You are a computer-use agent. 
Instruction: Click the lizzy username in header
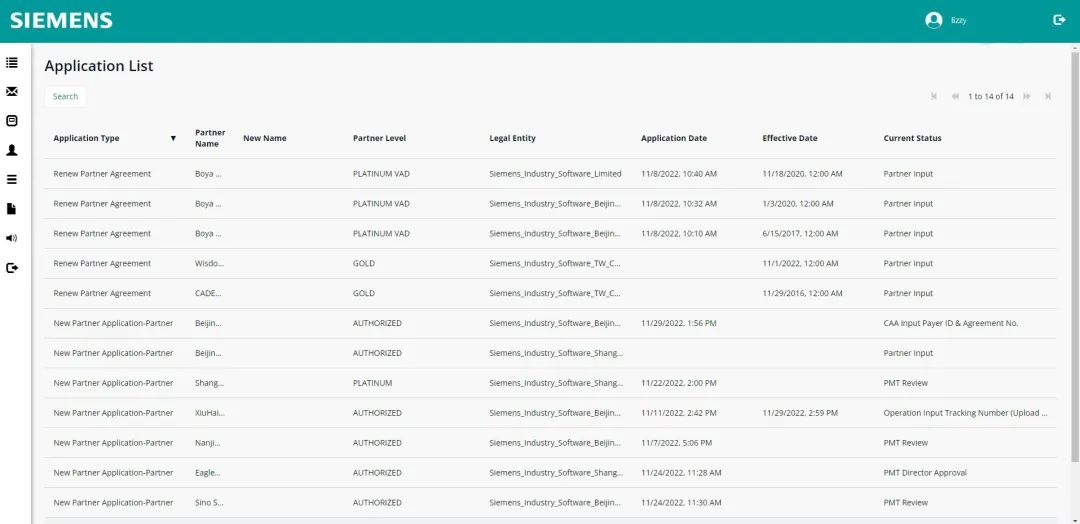coord(959,21)
